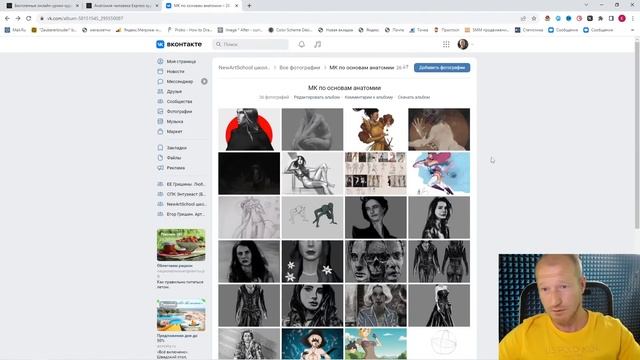
Task: Open the Chrome profile avatar icon
Action: pos(622,18)
